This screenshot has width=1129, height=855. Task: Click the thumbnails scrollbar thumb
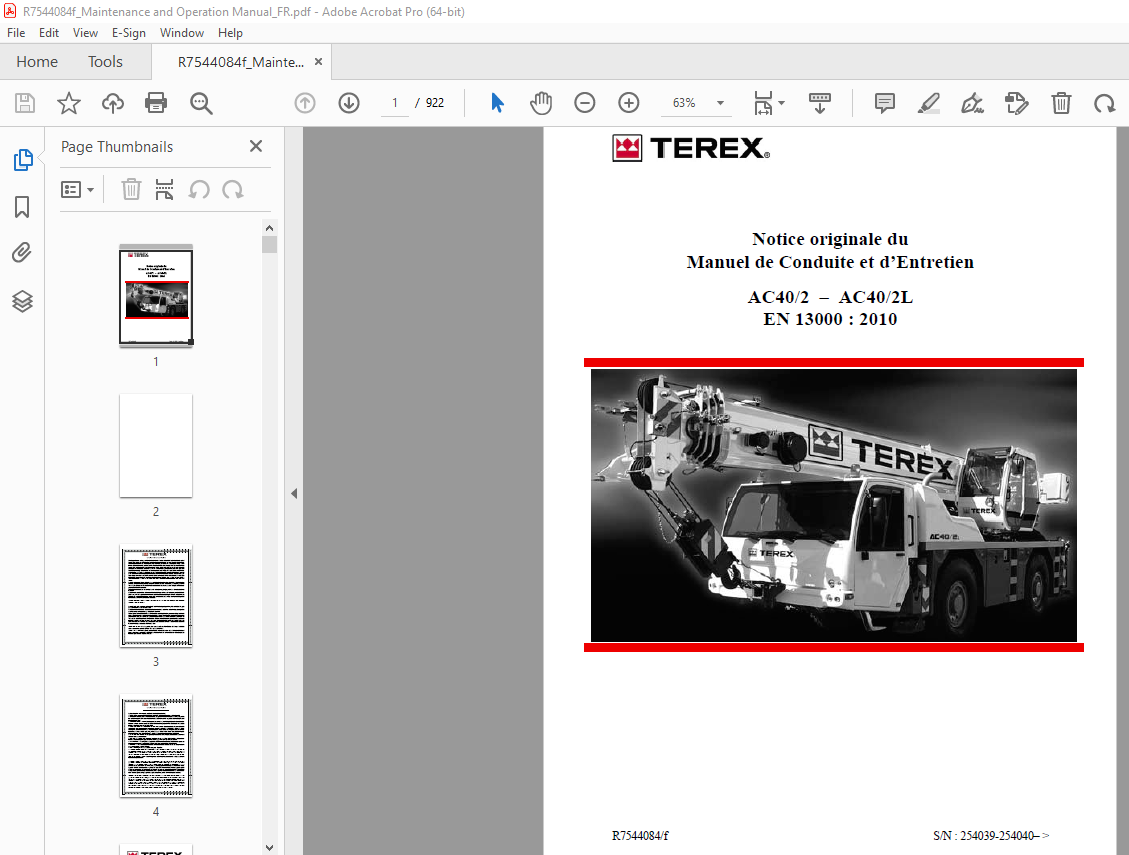click(x=269, y=245)
